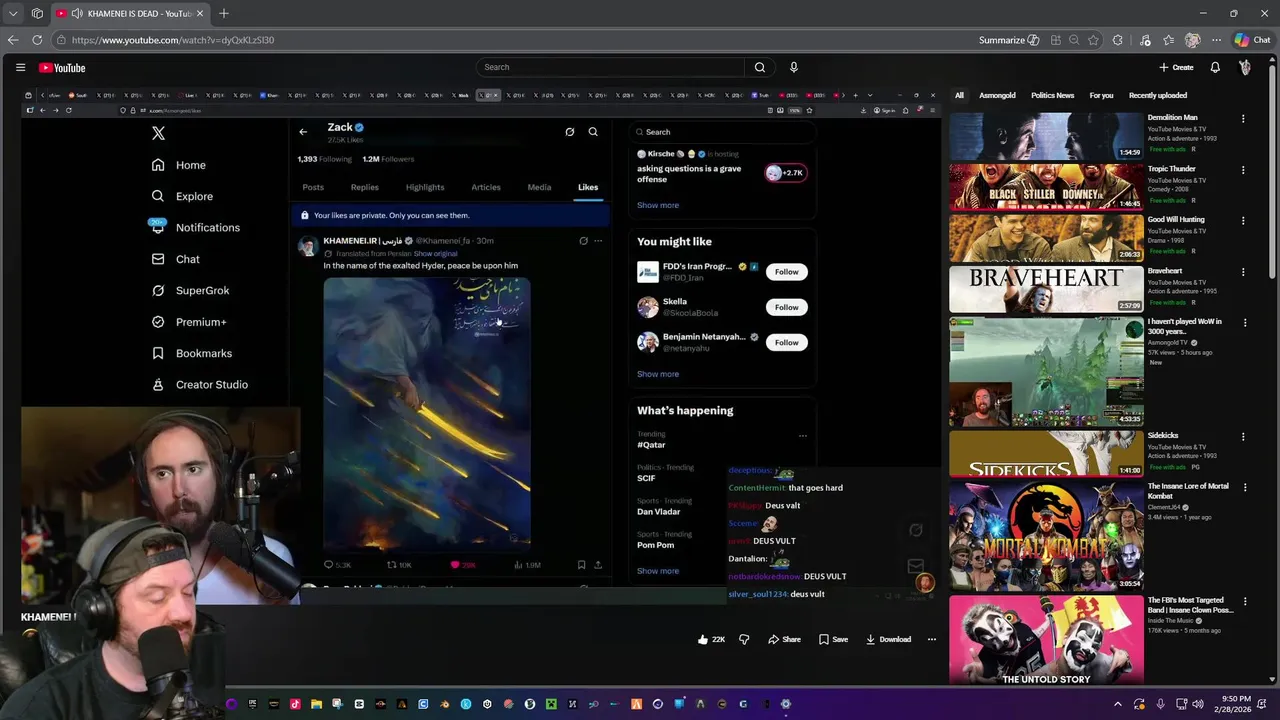Open the Mortal Kombat thumbnail
The width and height of the screenshot is (1280, 720).
(x=1046, y=536)
